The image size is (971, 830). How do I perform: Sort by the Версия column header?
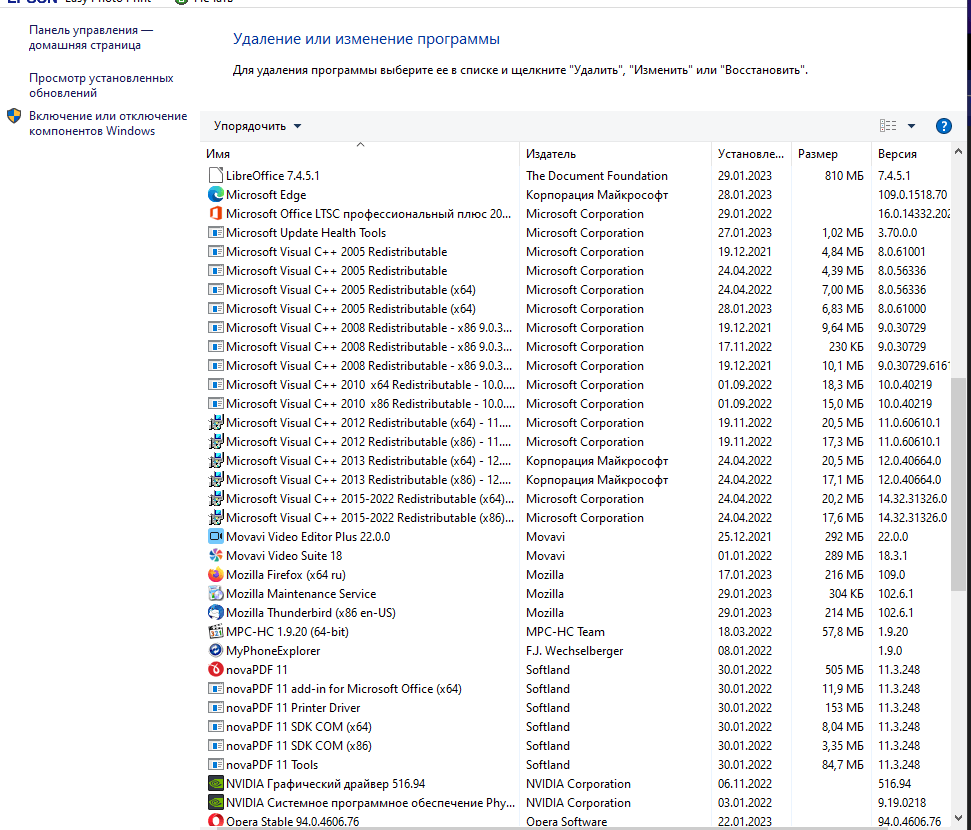pyautogui.click(x=910, y=154)
